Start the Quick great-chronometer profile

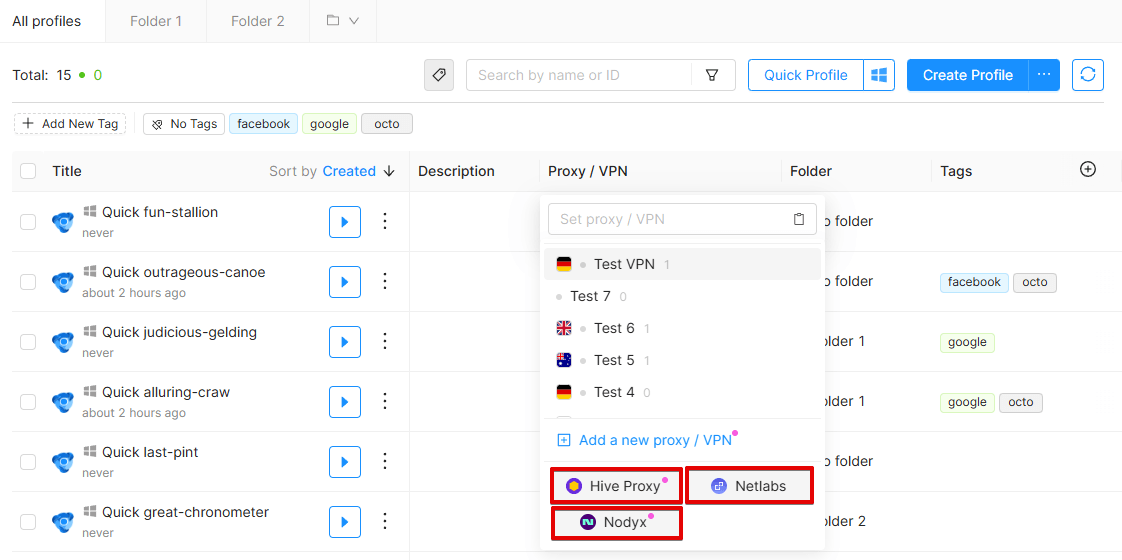coord(345,522)
